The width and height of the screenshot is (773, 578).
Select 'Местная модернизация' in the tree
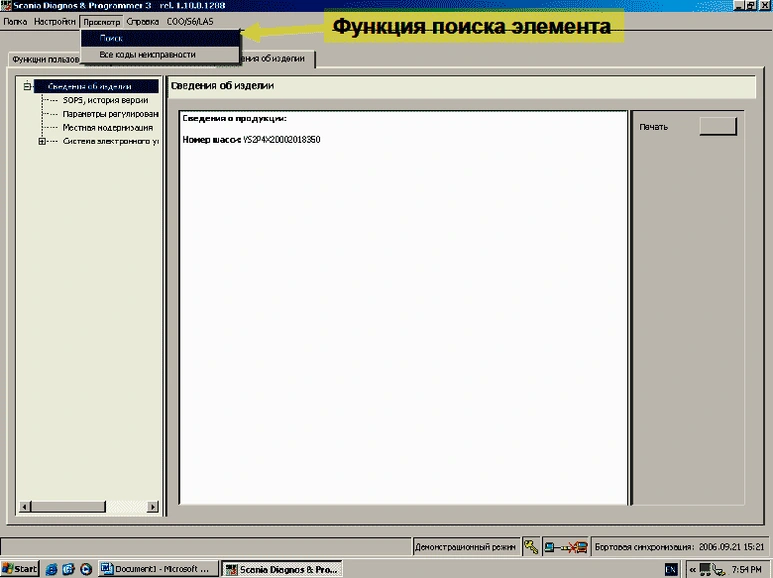click(107, 128)
